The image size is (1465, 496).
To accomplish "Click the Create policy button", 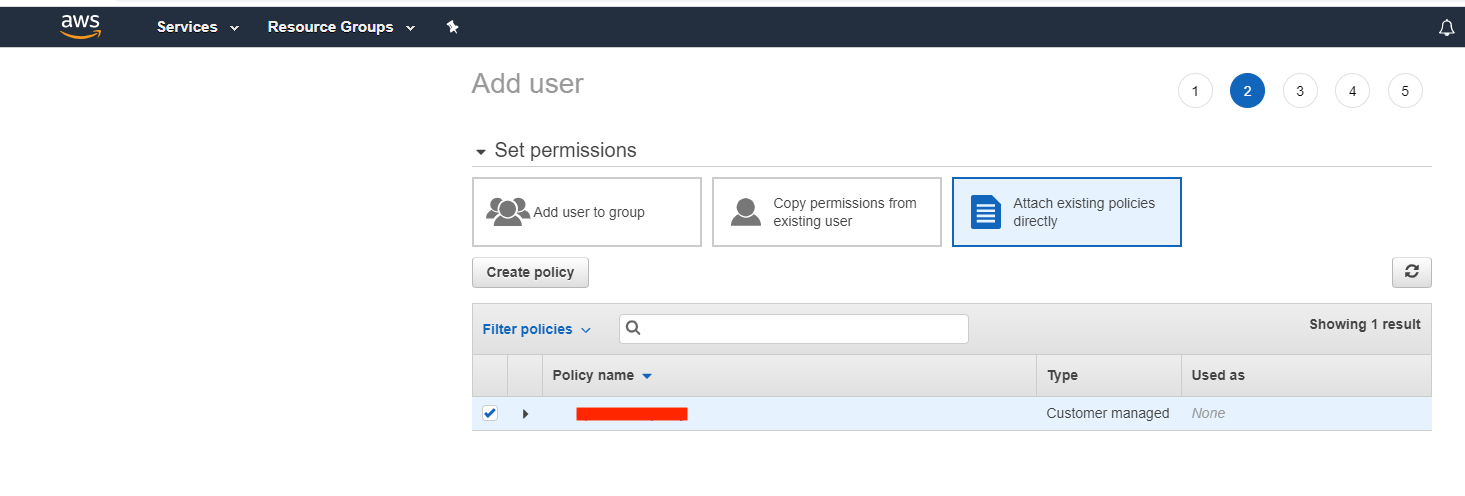I will pyautogui.click(x=530, y=272).
